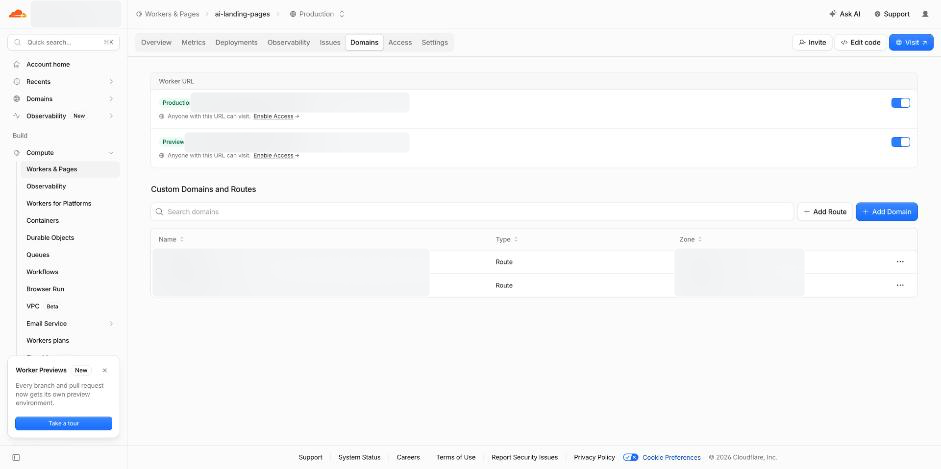This screenshot has width=941, height=469.
Task: Click the blue Visit button
Action: pos(911,43)
